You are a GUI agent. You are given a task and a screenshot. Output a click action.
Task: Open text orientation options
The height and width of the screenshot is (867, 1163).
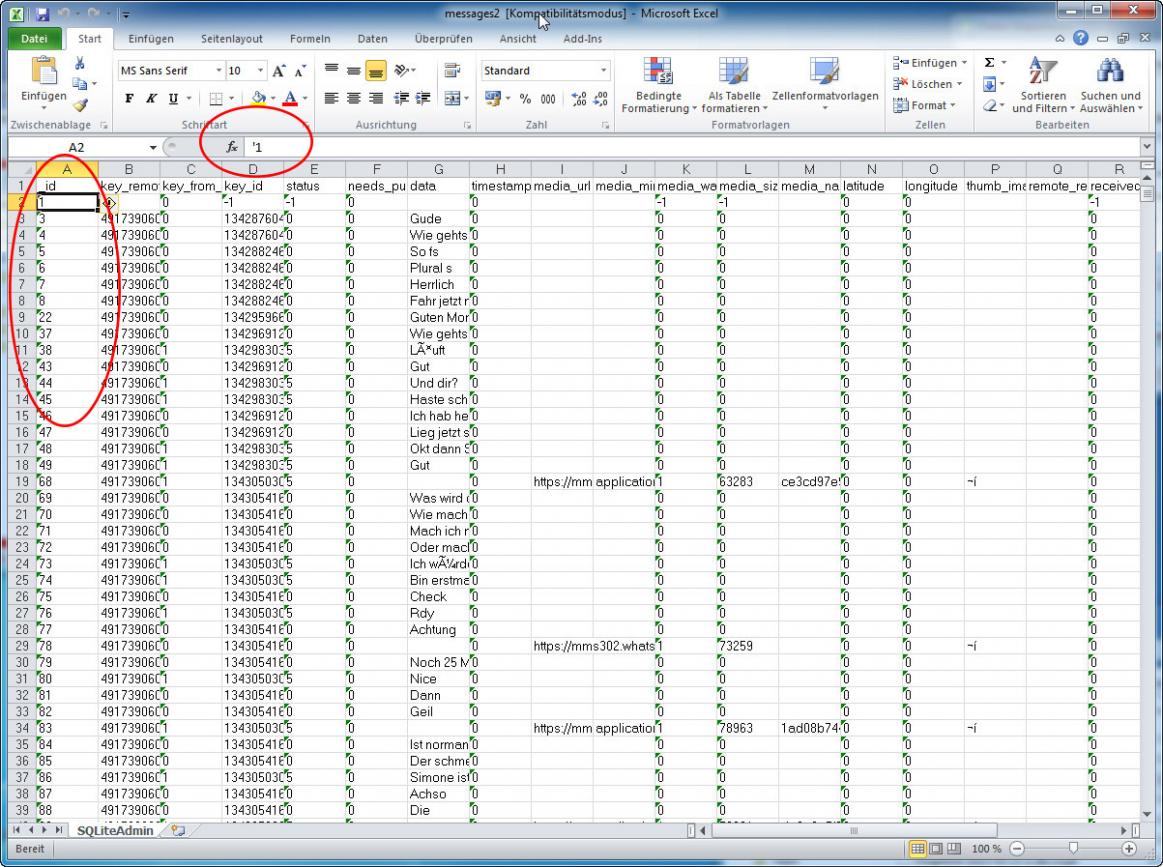point(401,70)
